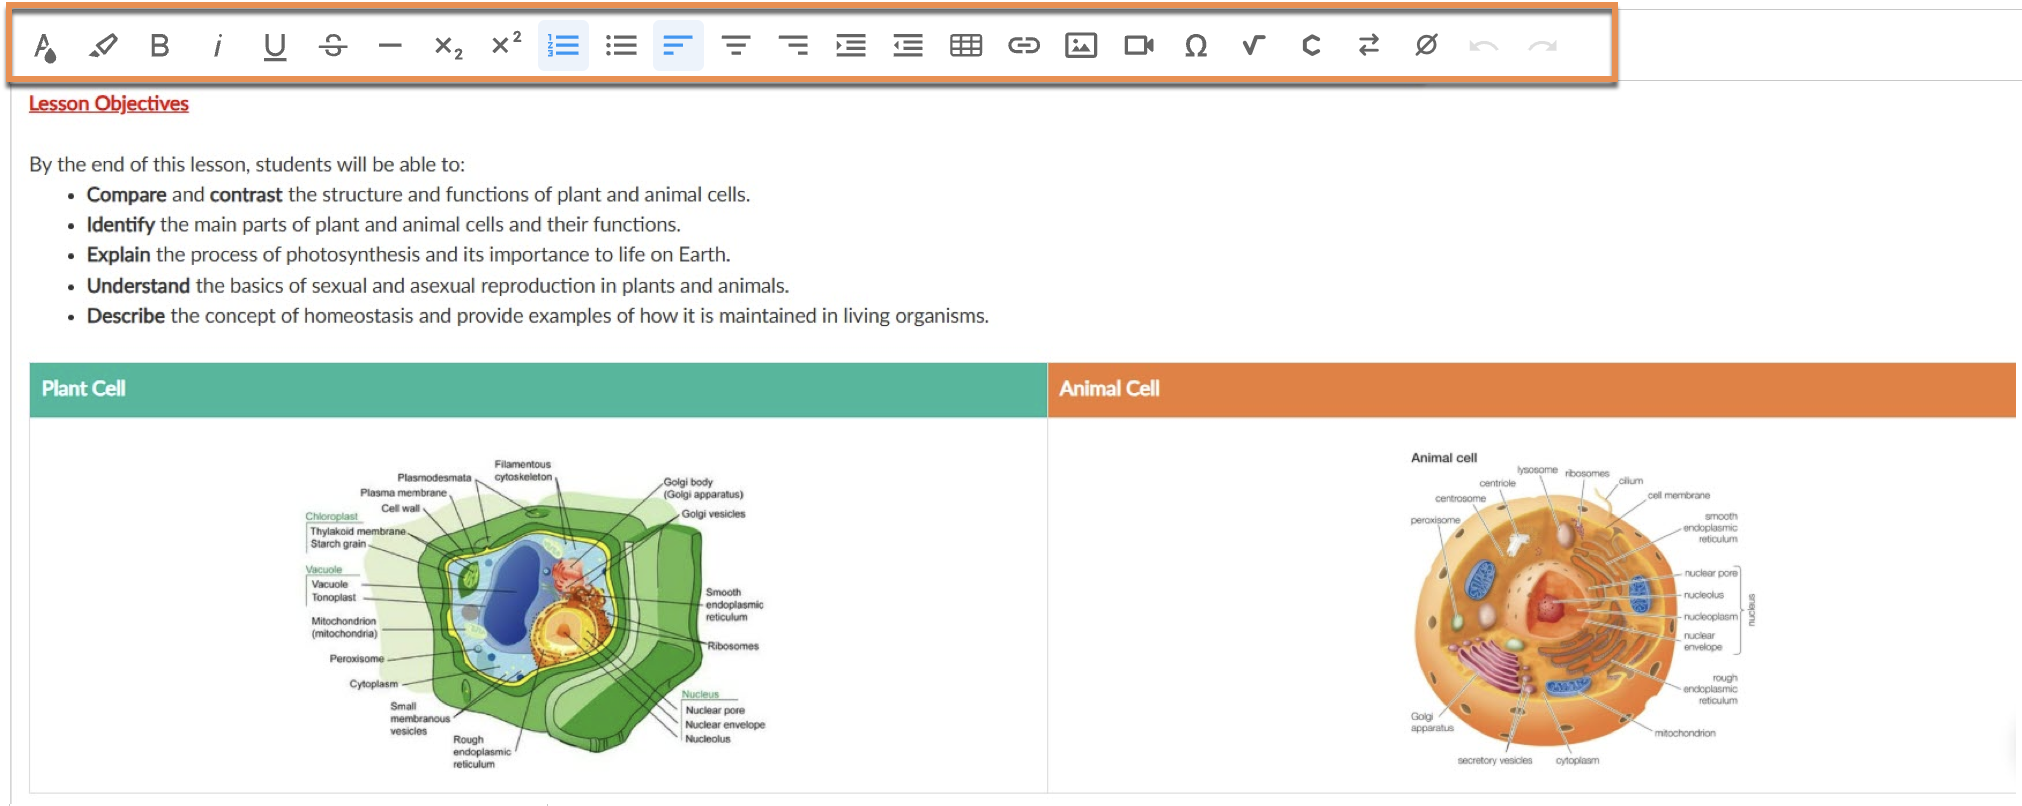Image resolution: width=2022 pixels, height=806 pixels.
Task: Toggle italic formatting
Action: 217,46
